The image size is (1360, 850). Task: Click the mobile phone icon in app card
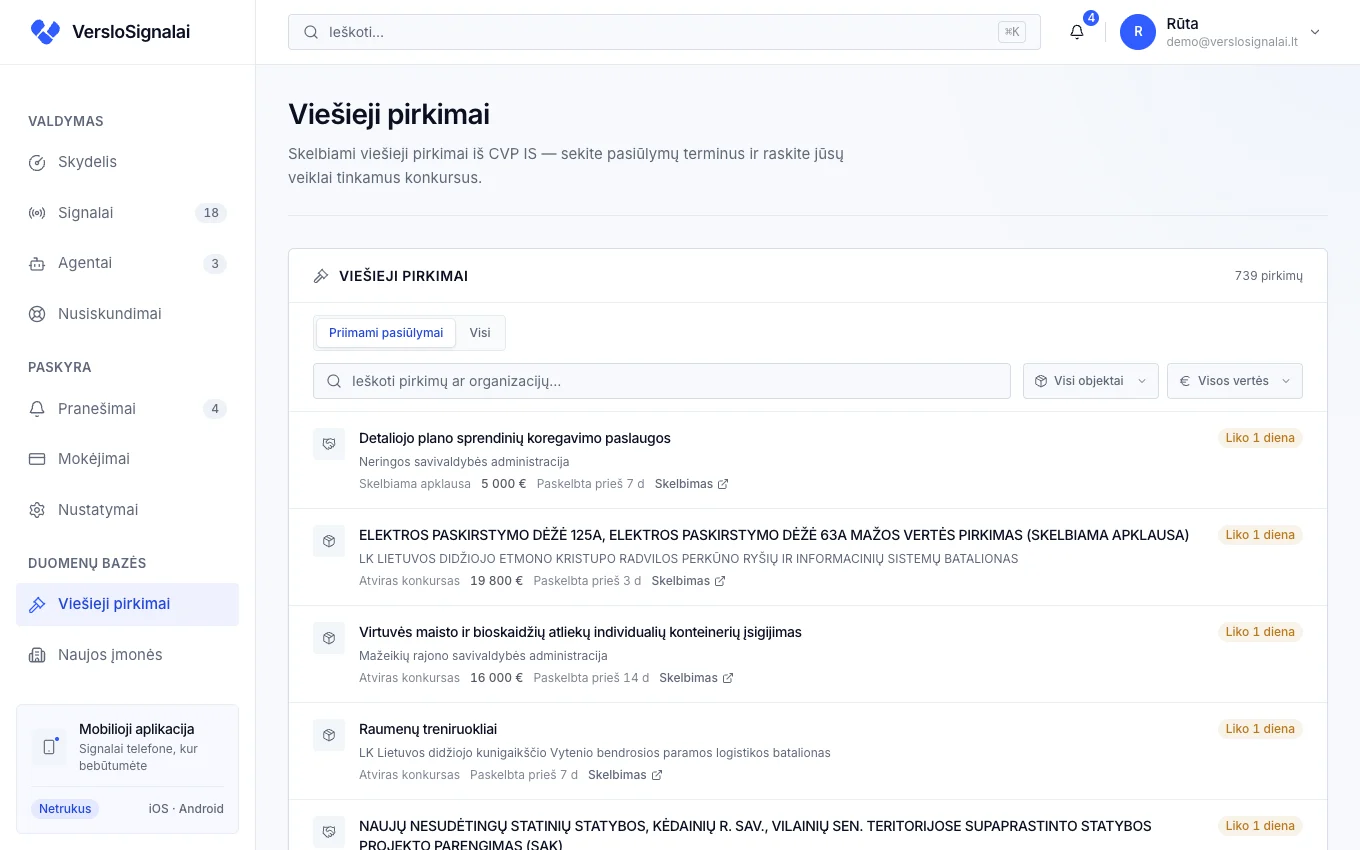49,747
